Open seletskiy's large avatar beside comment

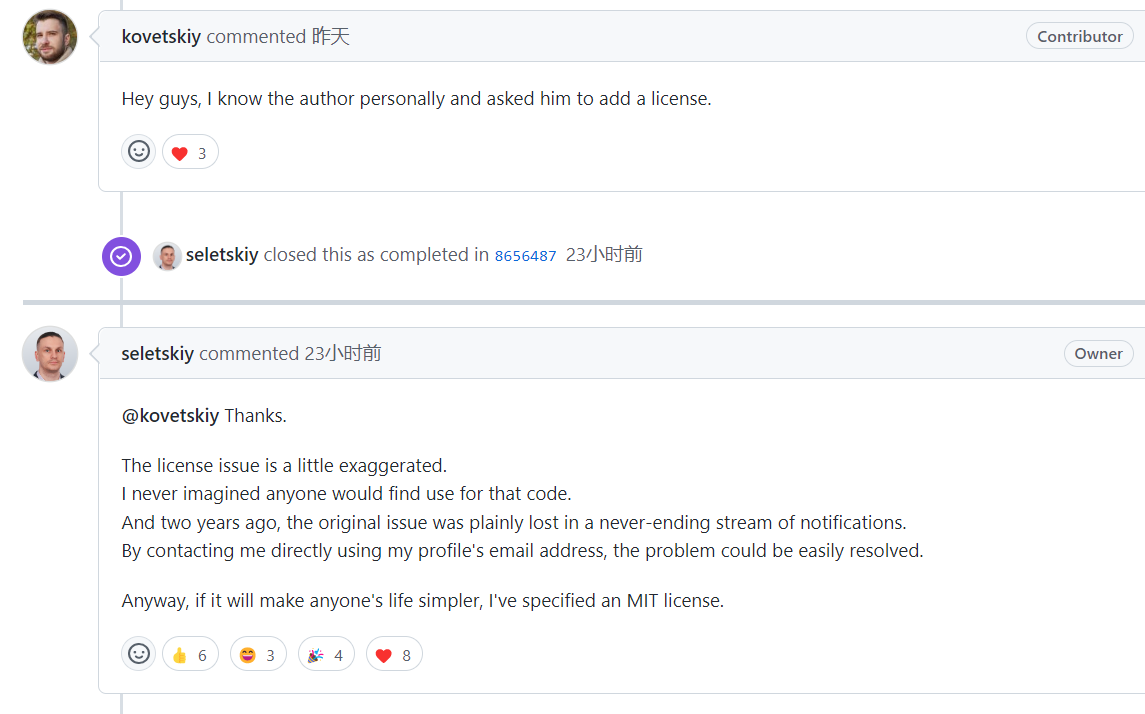[x=50, y=353]
